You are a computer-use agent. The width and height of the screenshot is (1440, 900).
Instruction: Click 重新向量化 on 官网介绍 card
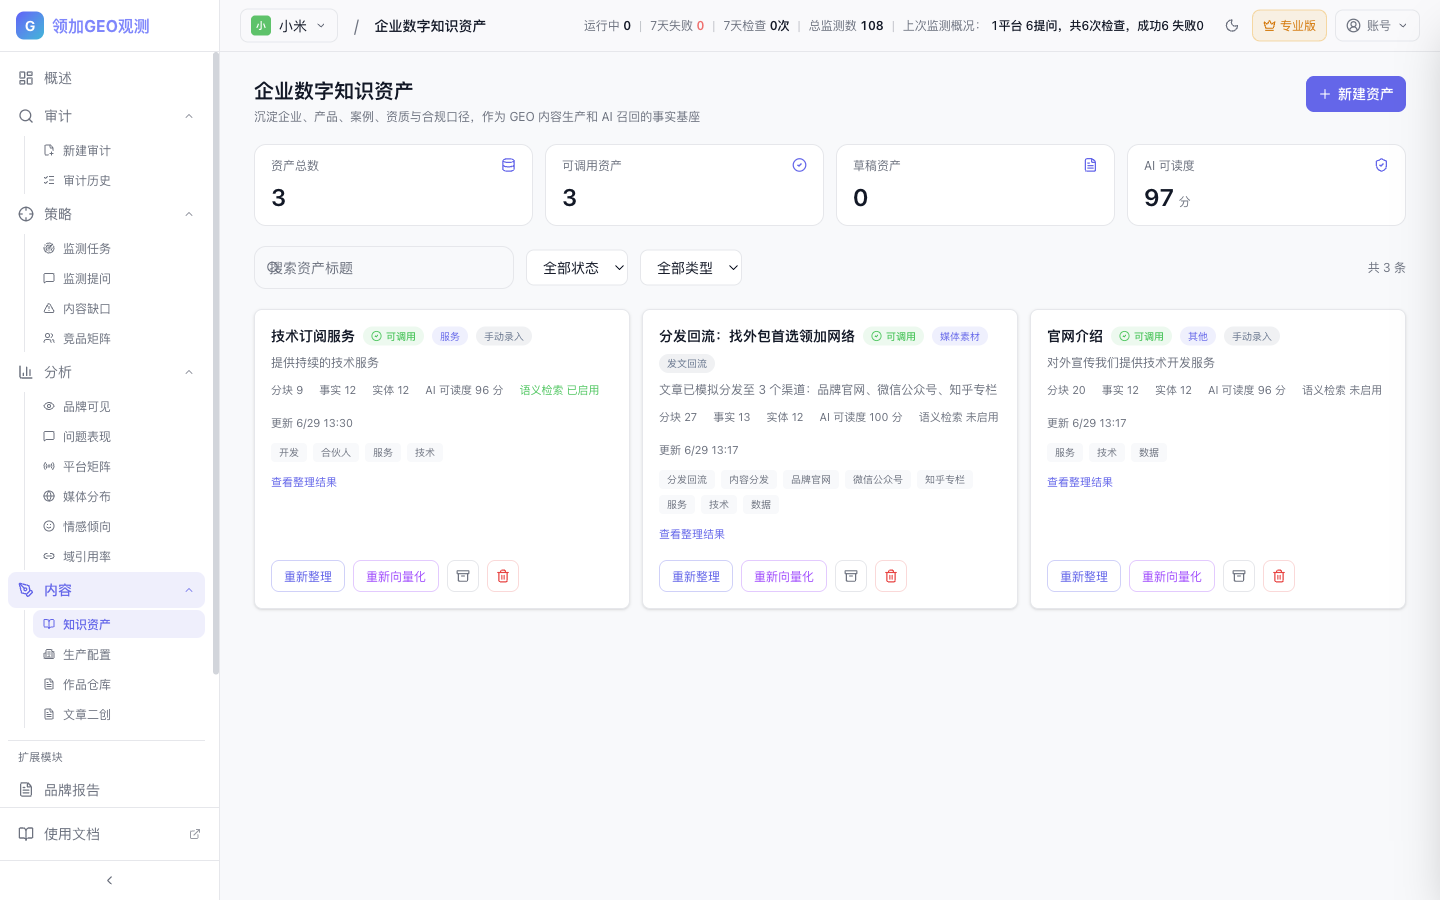1172,576
